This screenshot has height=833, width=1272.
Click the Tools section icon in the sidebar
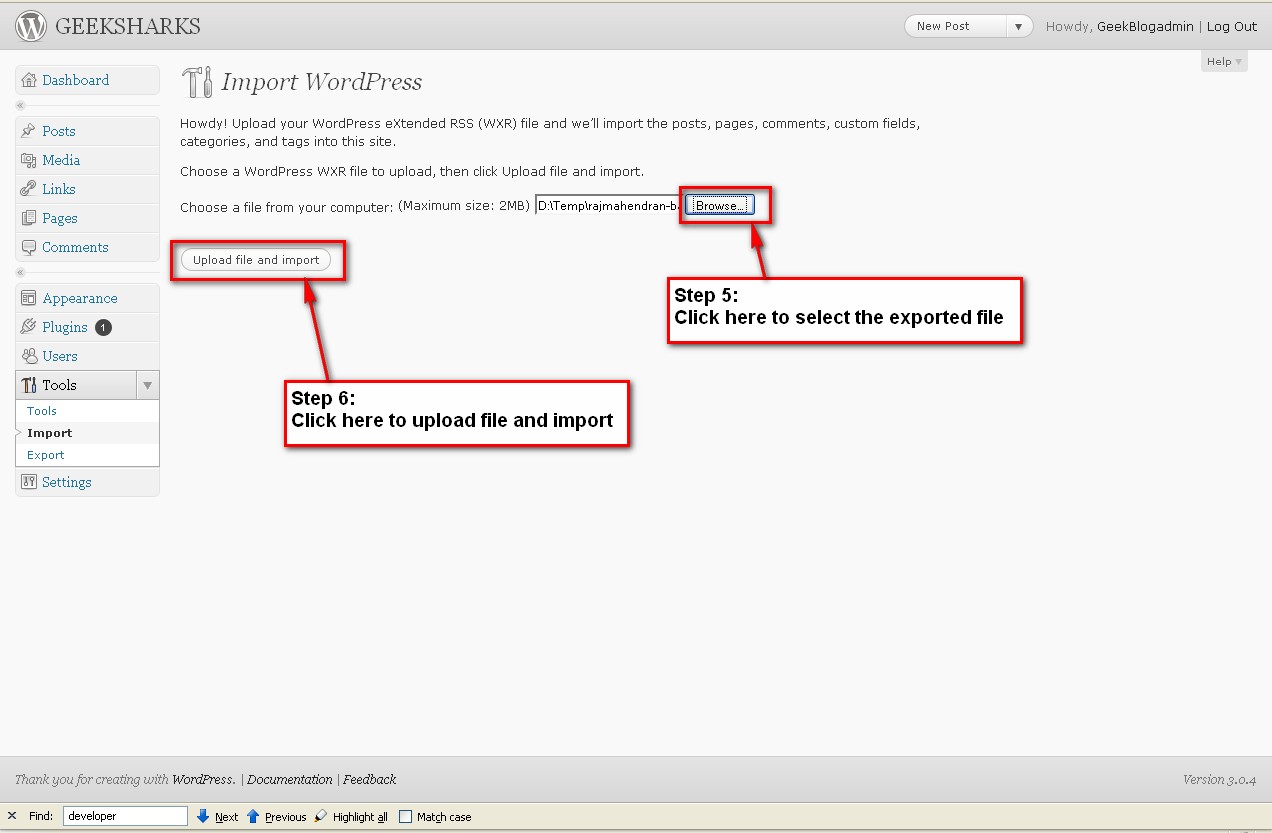(29, 385)
